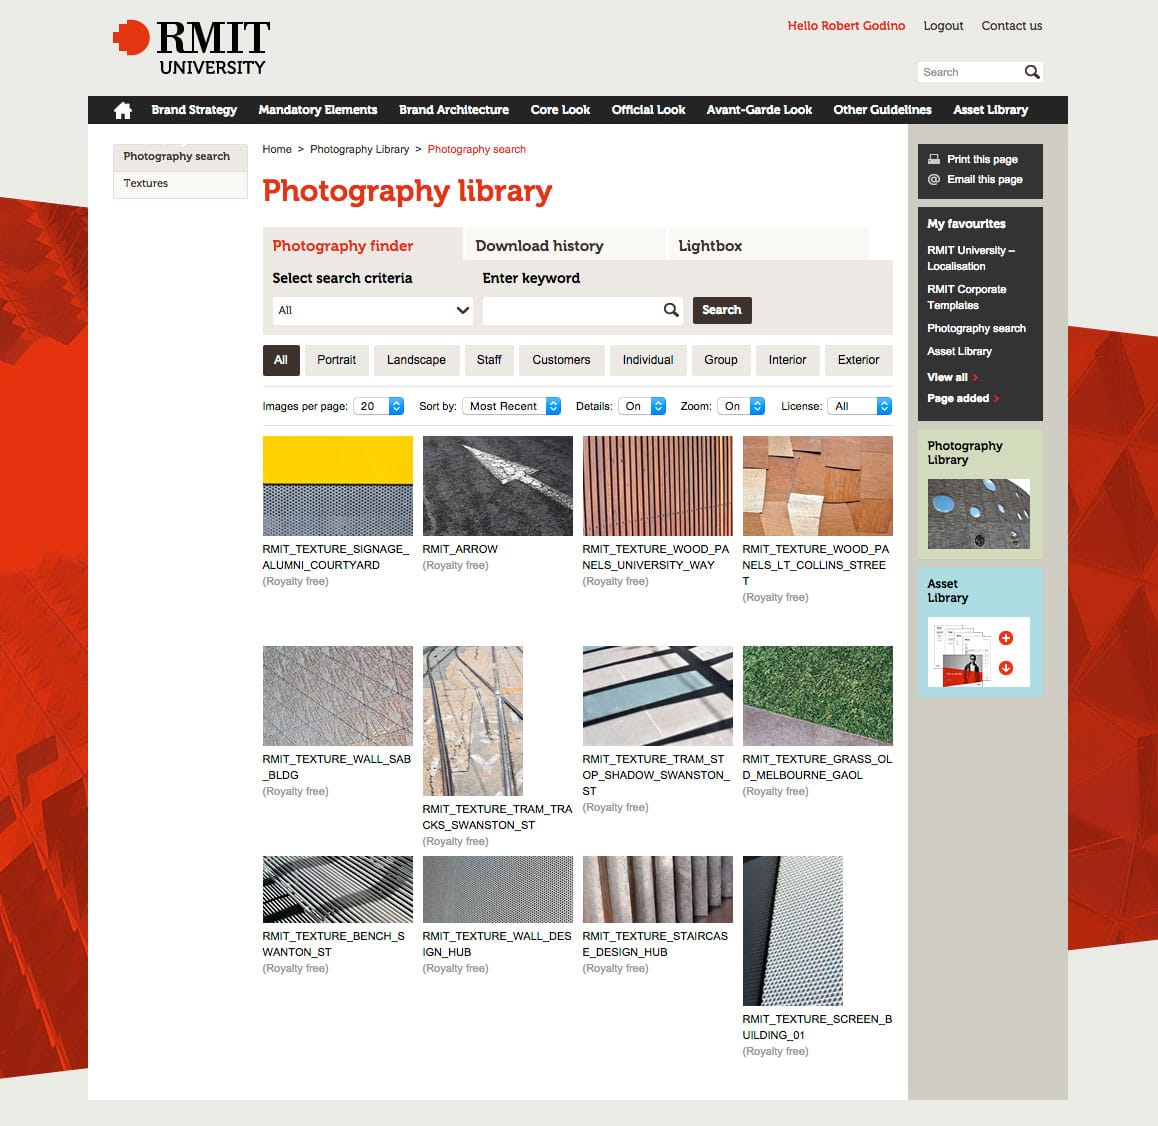Open grass Old Melbourne Gaol thumbnail
This screenshot has height=1126, width=1158.
(x=818, y=696)
